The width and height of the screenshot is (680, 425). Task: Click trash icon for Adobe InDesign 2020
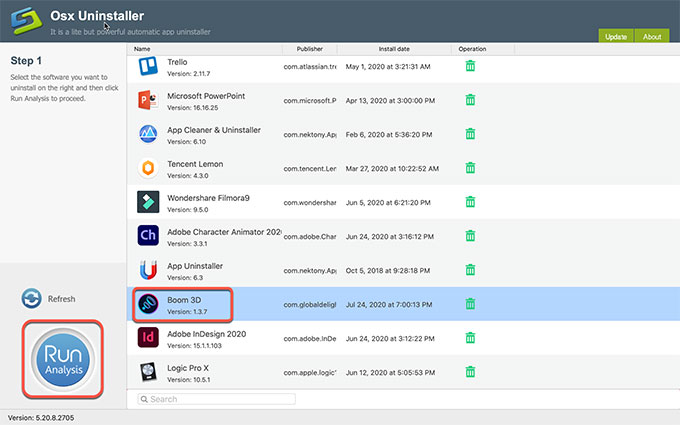[x=470, y=337]
